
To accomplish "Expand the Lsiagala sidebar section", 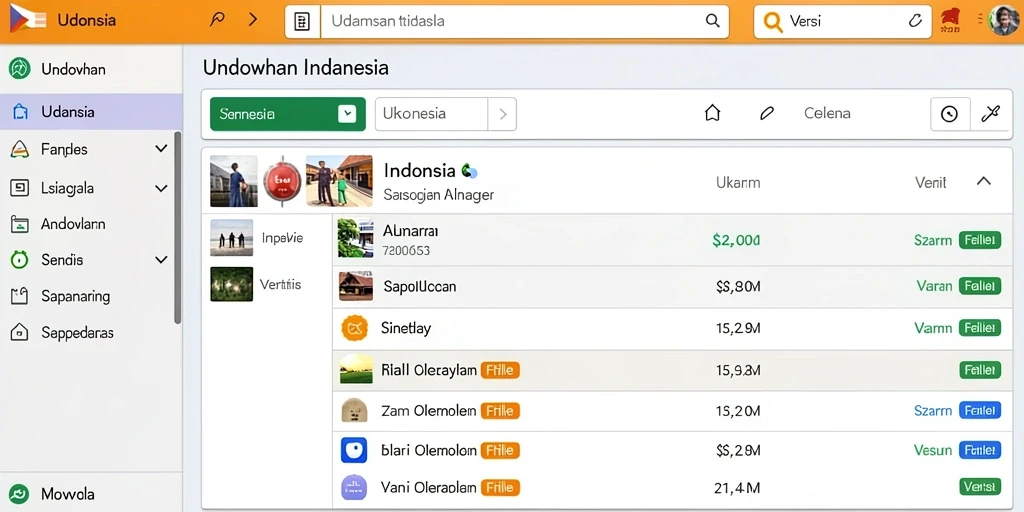I will click(x=161, y=188).
